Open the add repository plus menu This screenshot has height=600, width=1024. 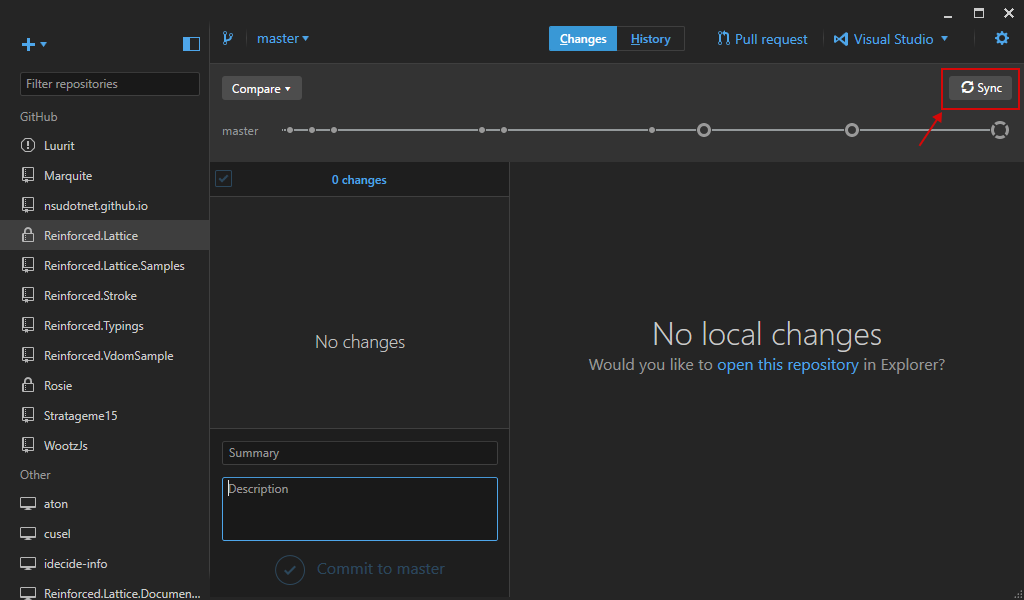(33, 44)
